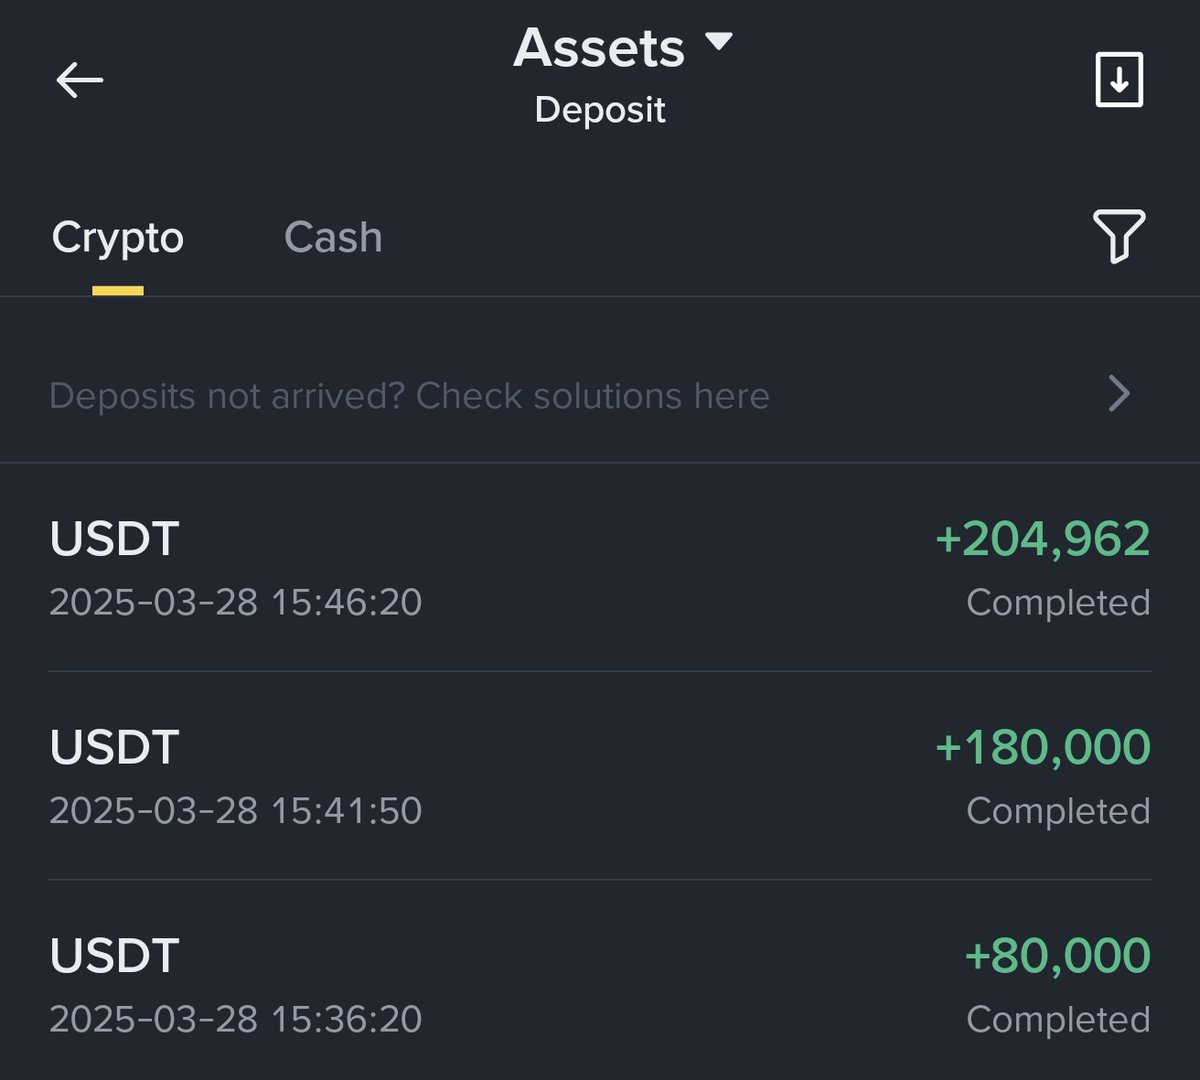Open the +80,000 USDT deposit amount
Image resolution: width=1200 pixels, height=1080 pixels.
1057,956
